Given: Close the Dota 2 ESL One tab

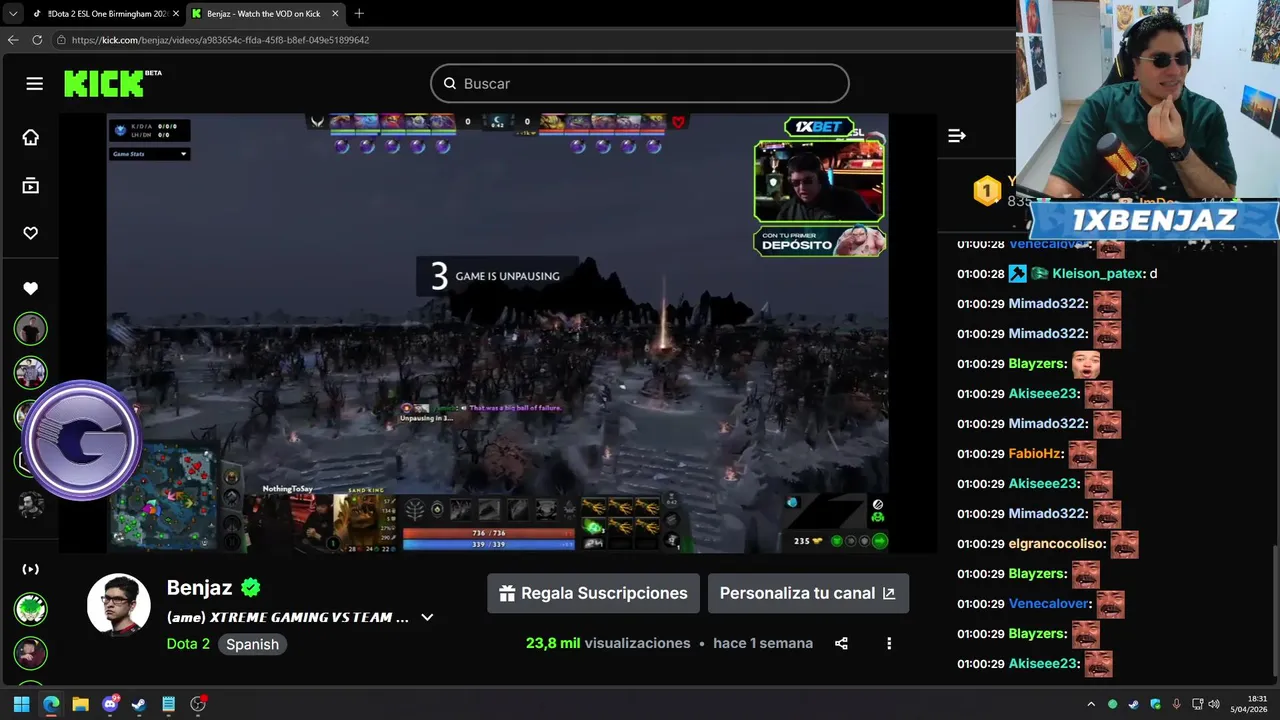Looking at the screenshot, I should (175, 14).
